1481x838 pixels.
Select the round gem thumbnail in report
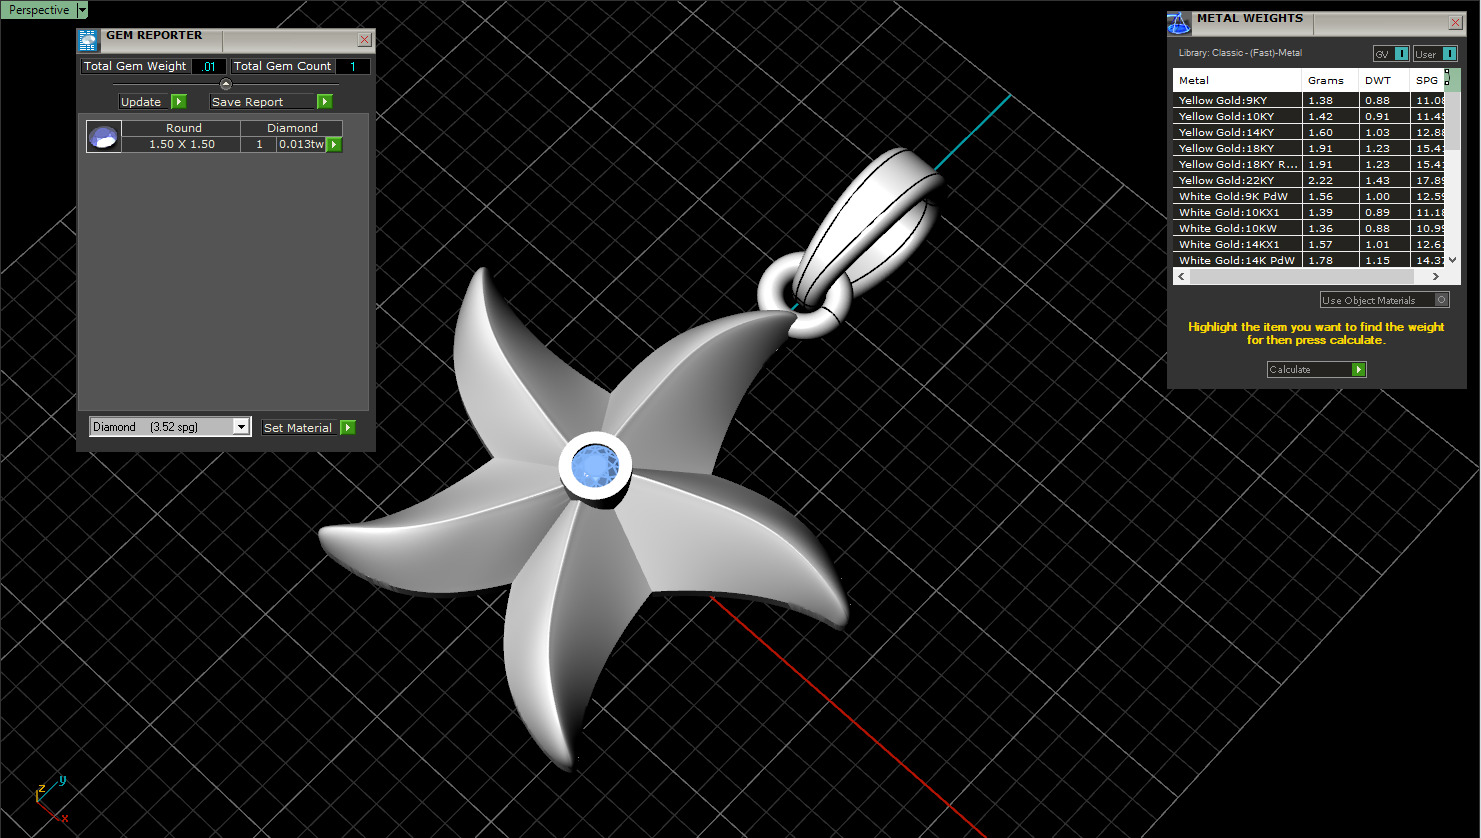click(x=104, y=137)
